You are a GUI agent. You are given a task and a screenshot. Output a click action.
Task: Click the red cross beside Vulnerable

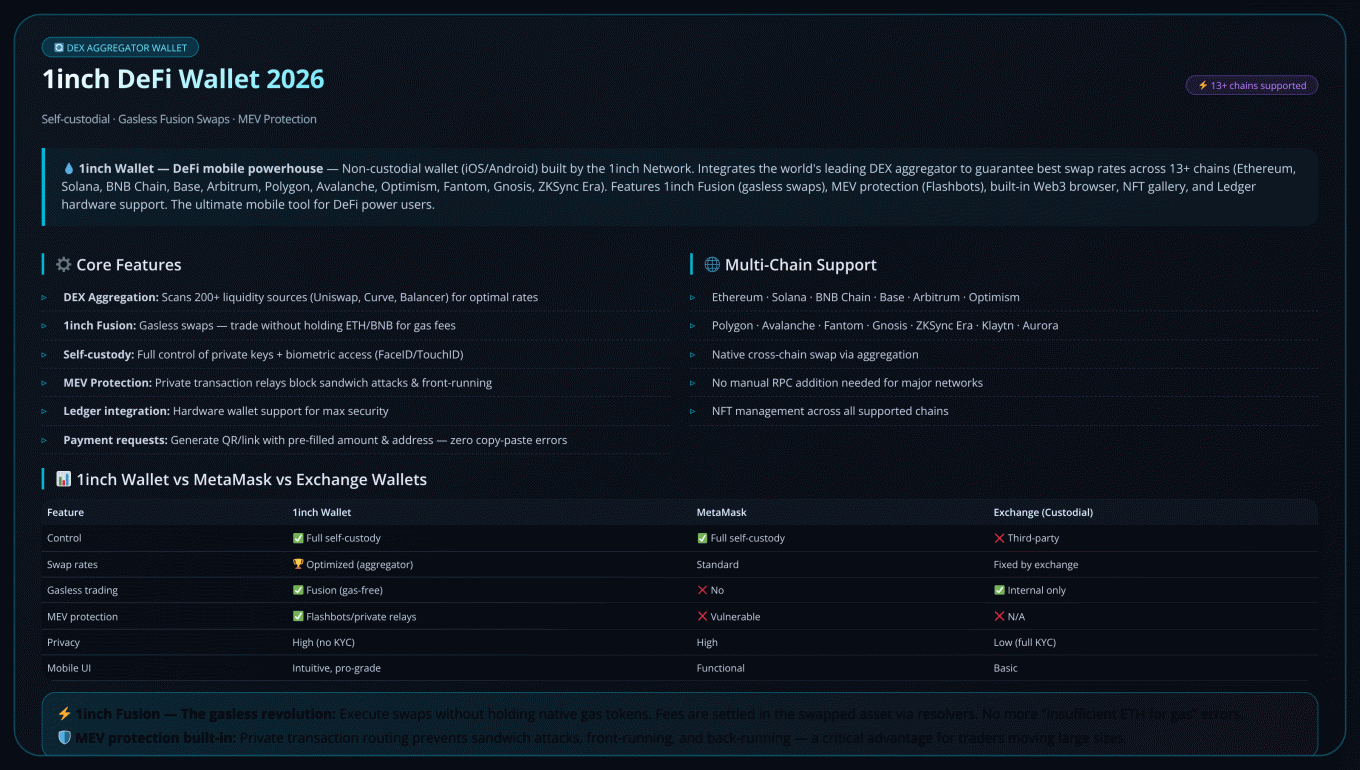702,617
